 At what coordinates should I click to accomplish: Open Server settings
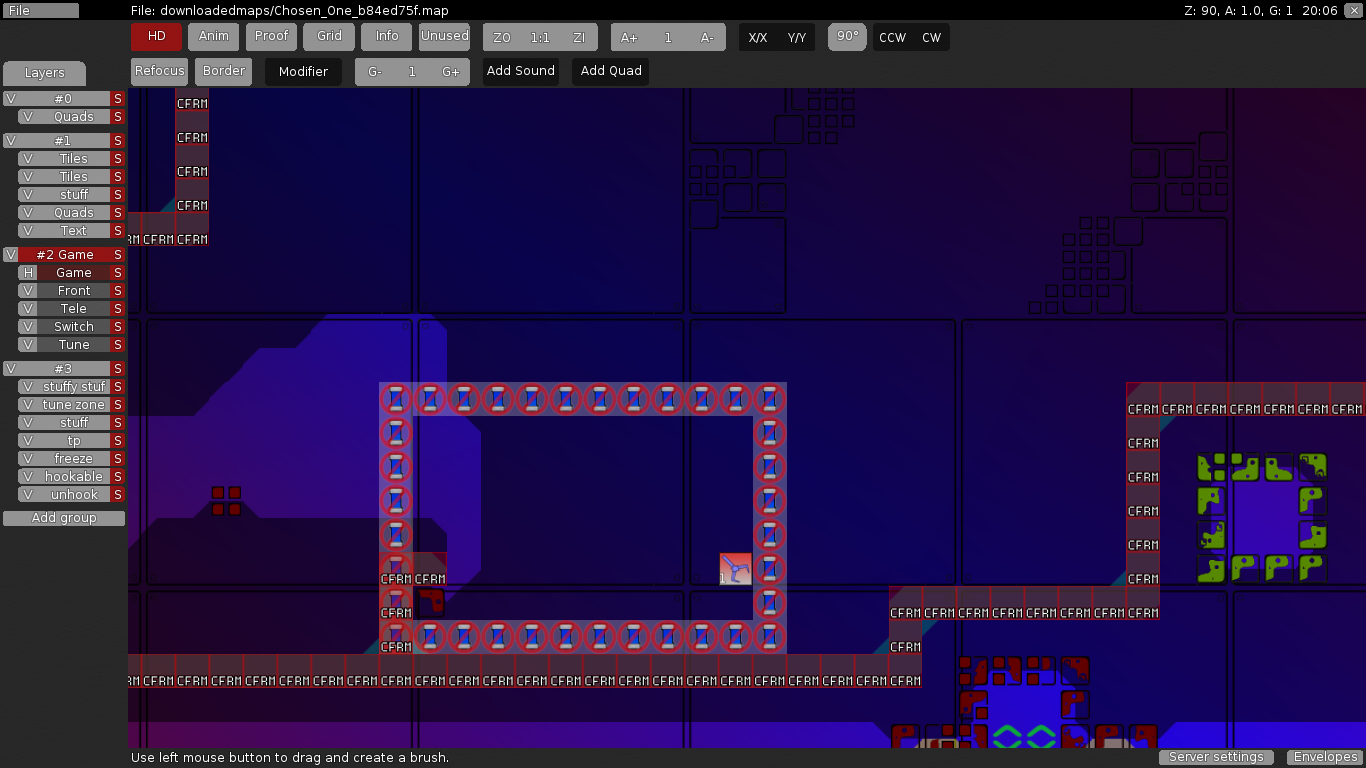point(1216,757)
